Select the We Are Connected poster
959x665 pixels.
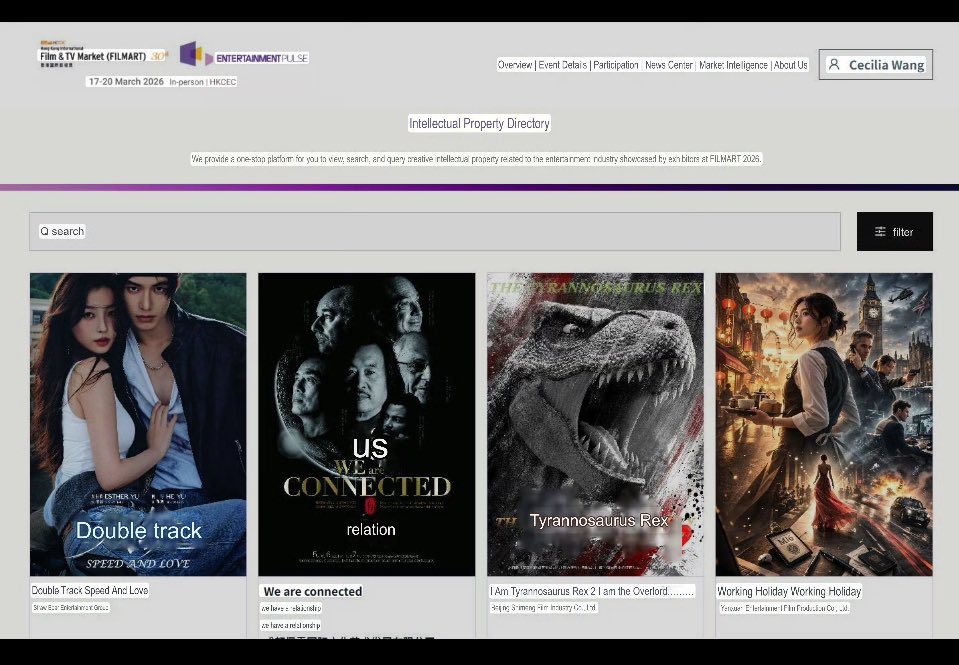(x=366, y=424)
